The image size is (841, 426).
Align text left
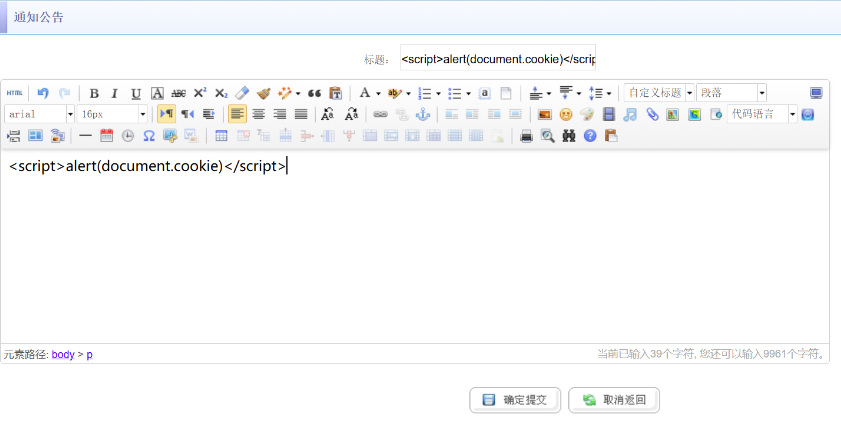(238, 114)
